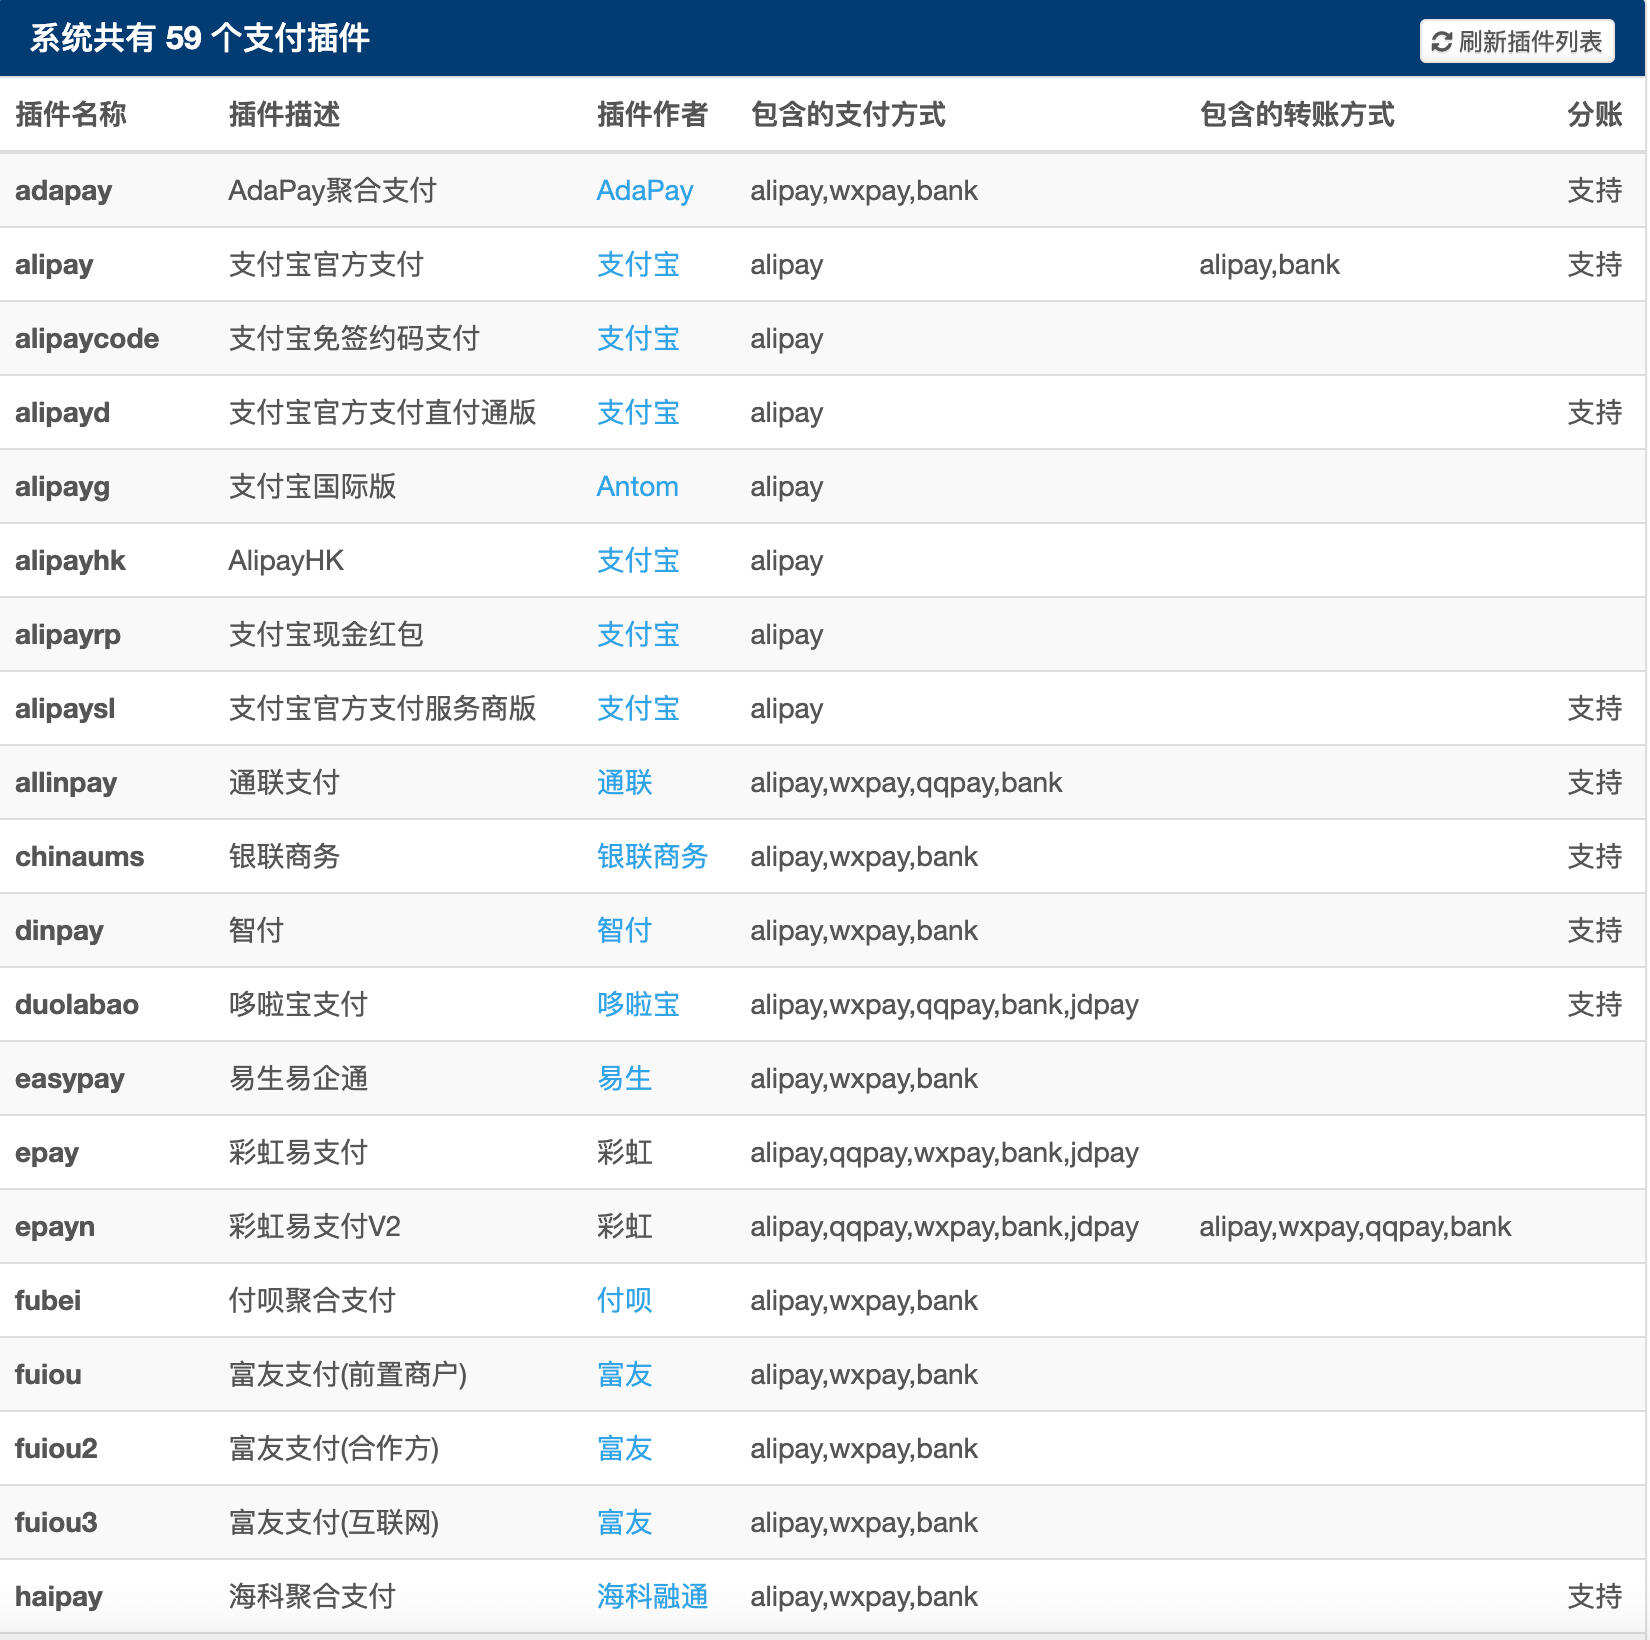Open the 海科融通 author link

(x=652, y=1597)
